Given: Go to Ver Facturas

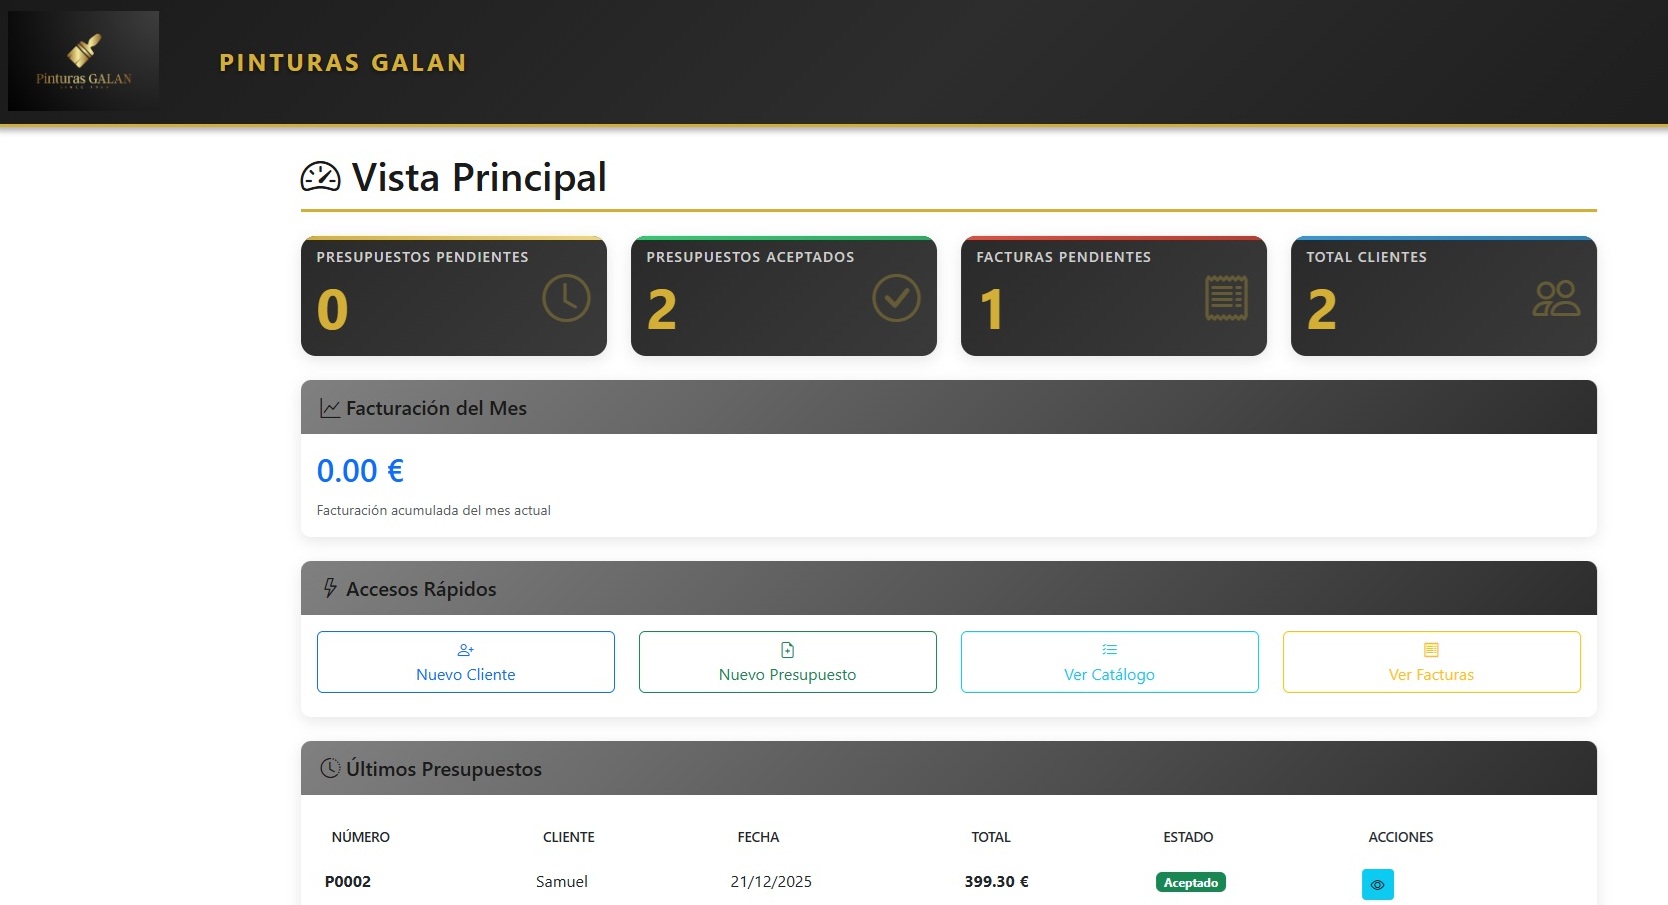Looking at the screenshot, I should [x=1431, y=662].
